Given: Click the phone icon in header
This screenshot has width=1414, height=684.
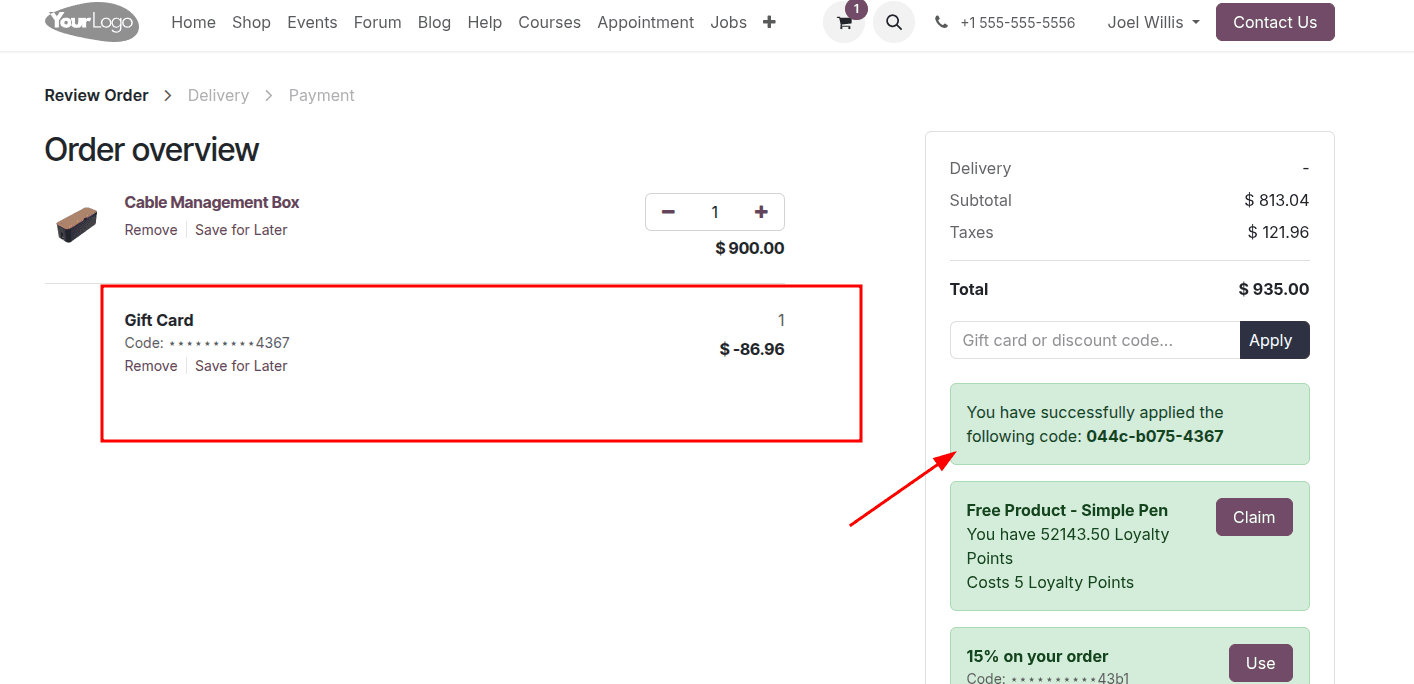Looking at the screenshot, I should coord(941,22).
